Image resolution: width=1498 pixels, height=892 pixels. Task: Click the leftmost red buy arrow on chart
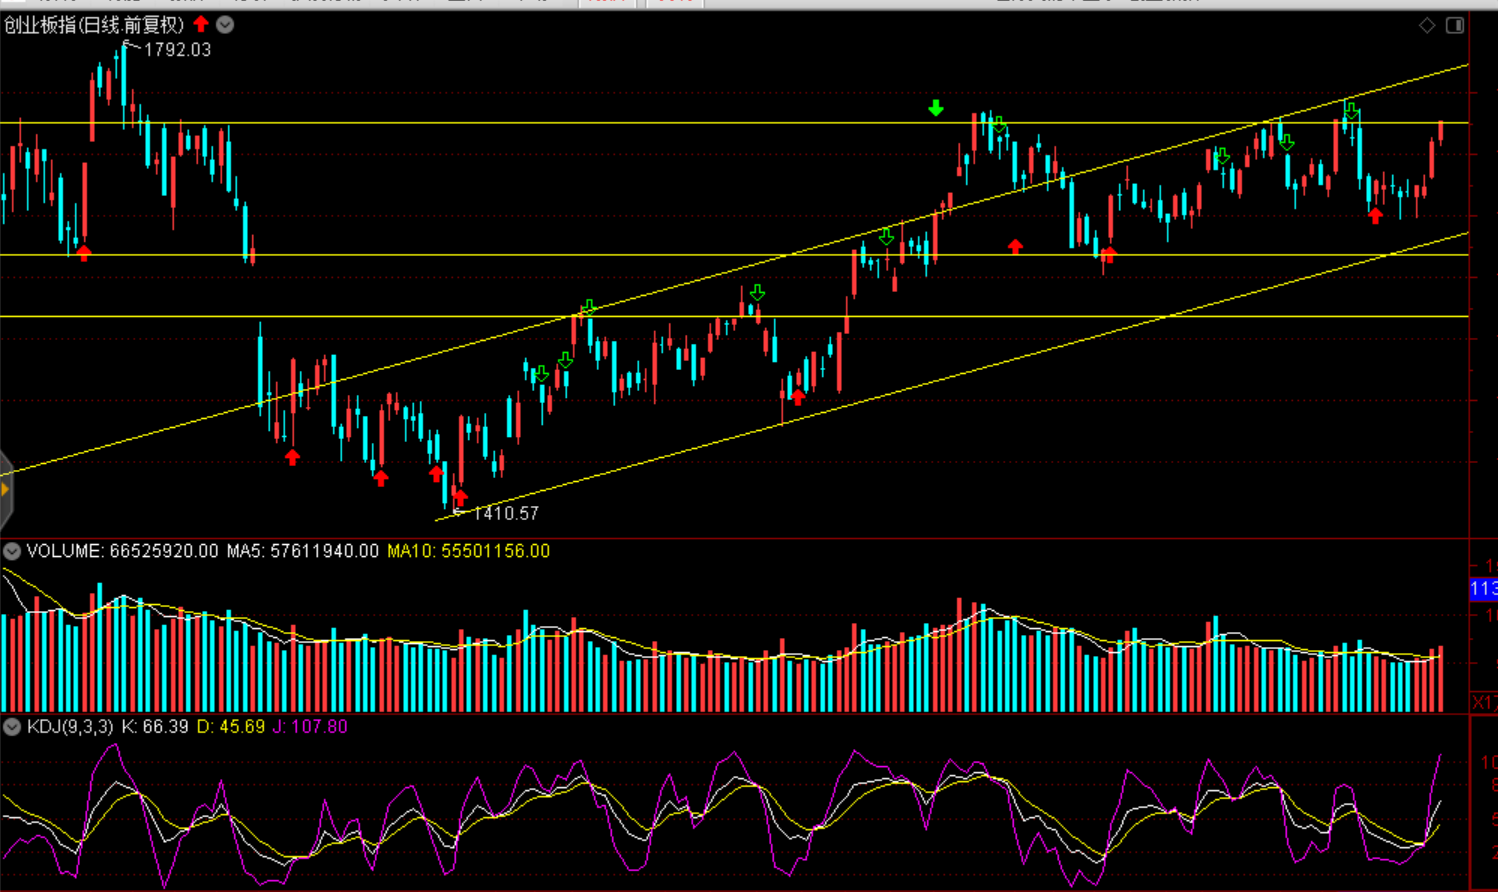(84, 253)
